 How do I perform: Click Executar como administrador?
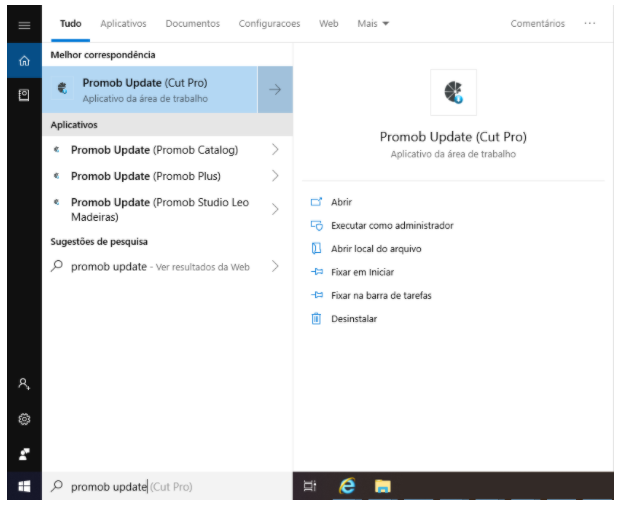392,225
